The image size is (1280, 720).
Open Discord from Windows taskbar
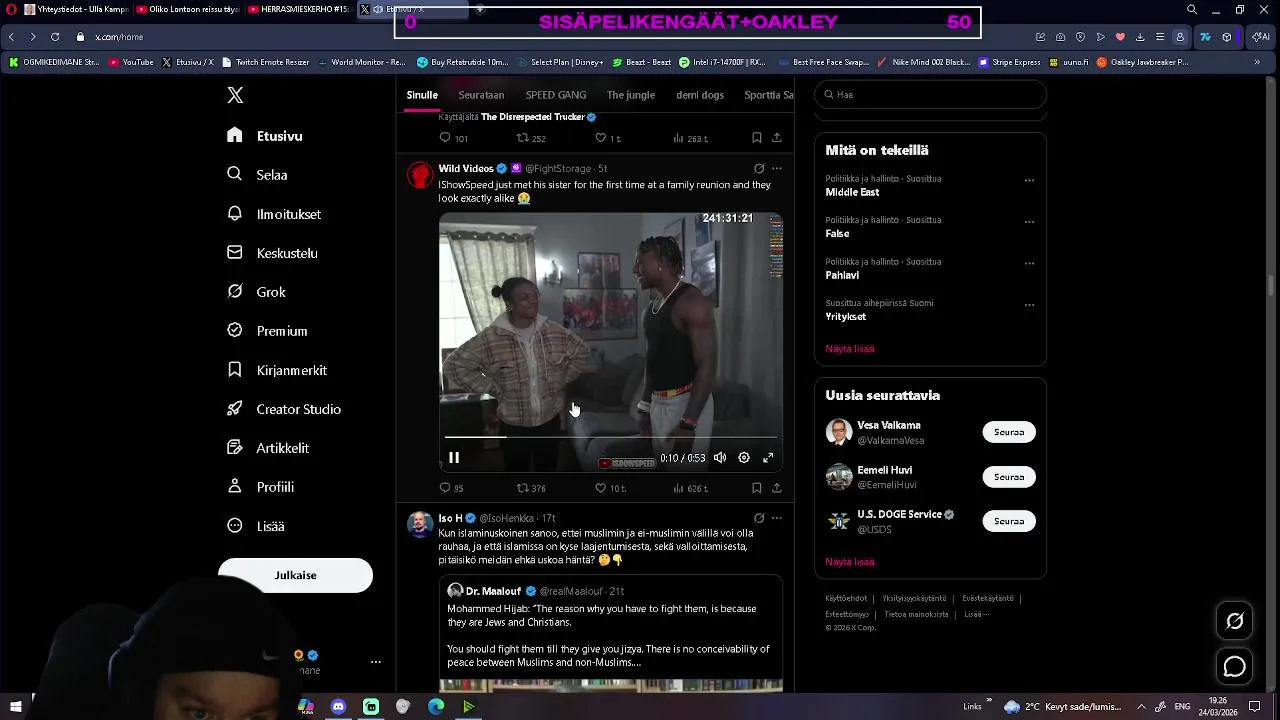point(338,707)
